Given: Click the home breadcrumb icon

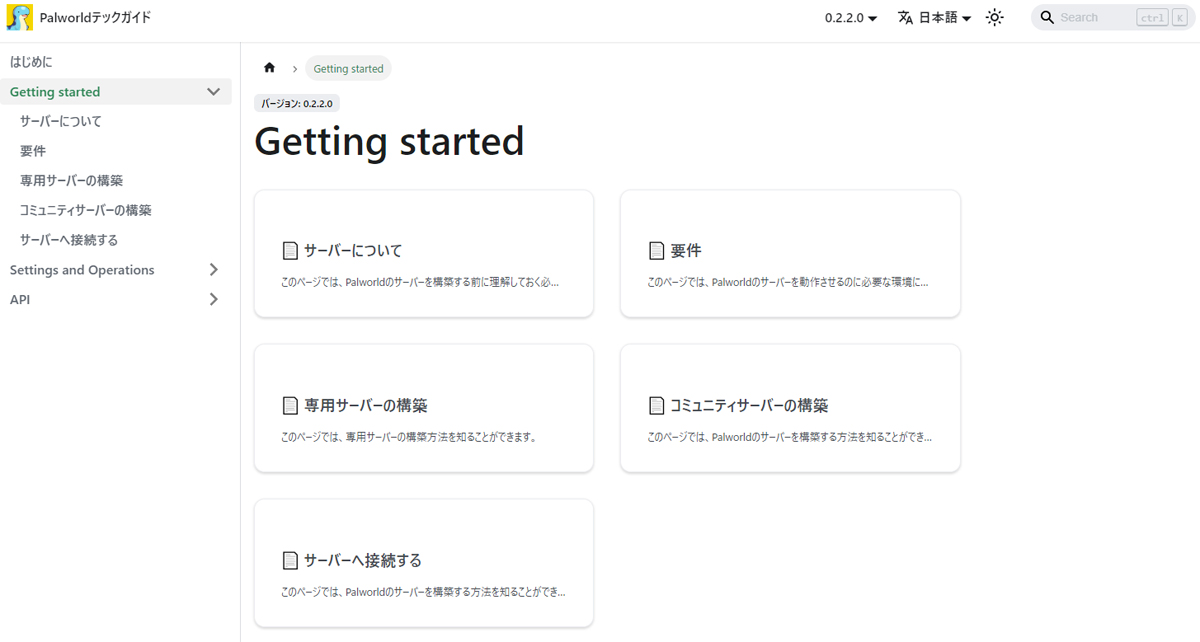Looking at the screenshot, I should click(269, 68).
